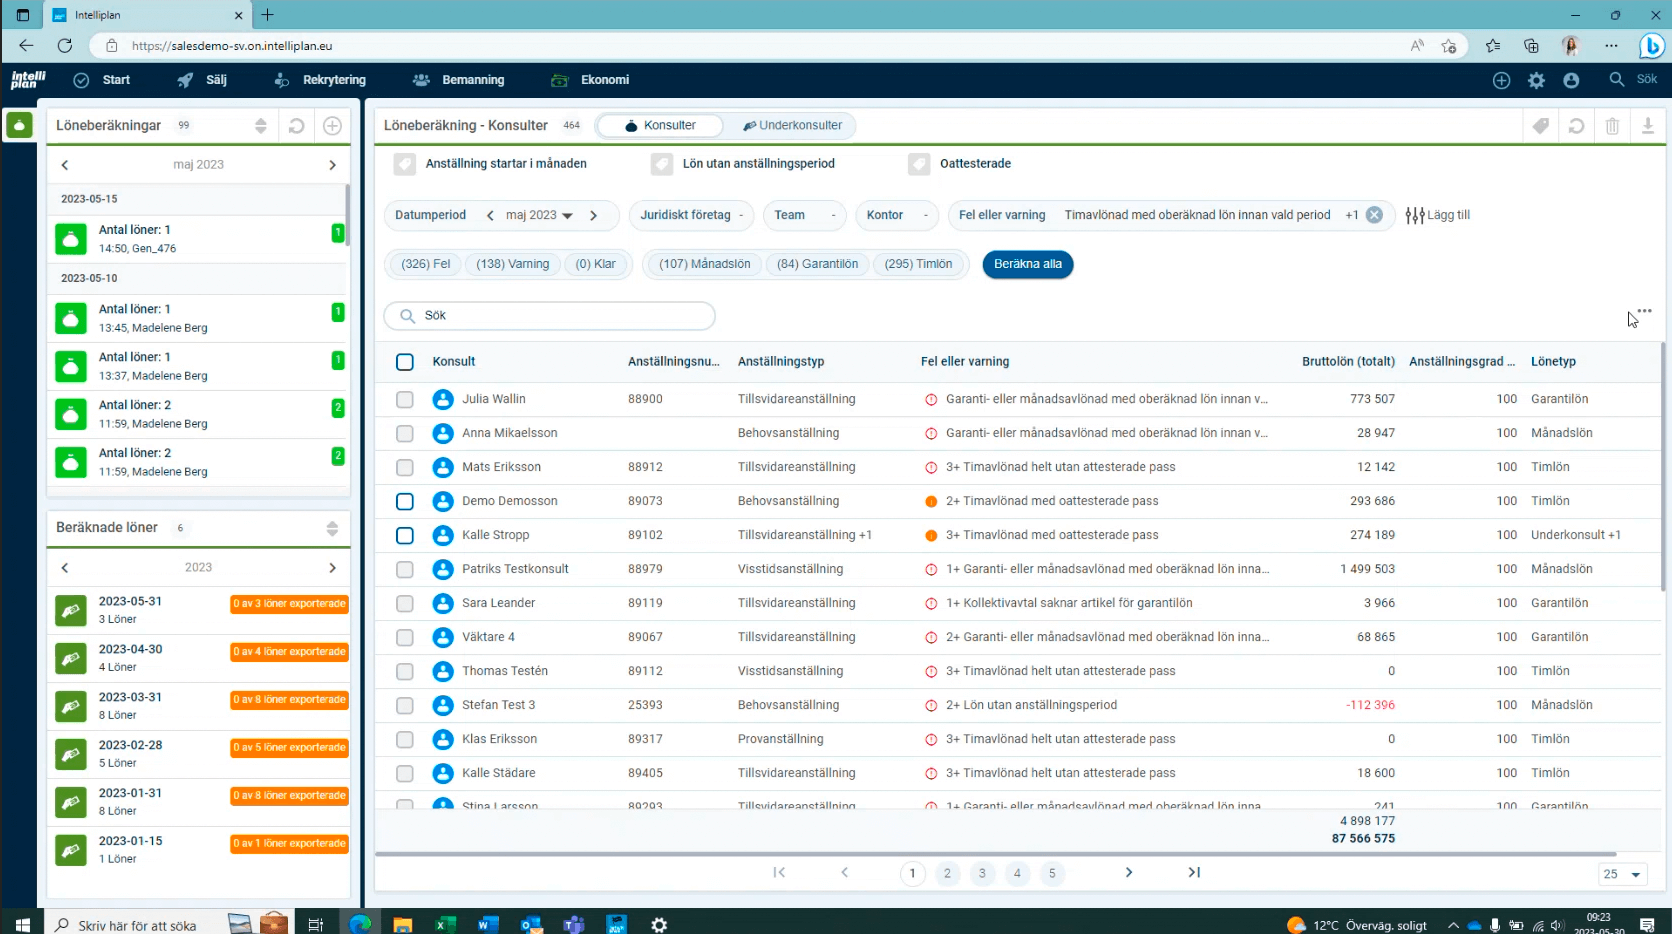Open the Rekrytering menu
Image resolution: width=1672 pixels, height=934 pixels.
click(x=334, y=80)
